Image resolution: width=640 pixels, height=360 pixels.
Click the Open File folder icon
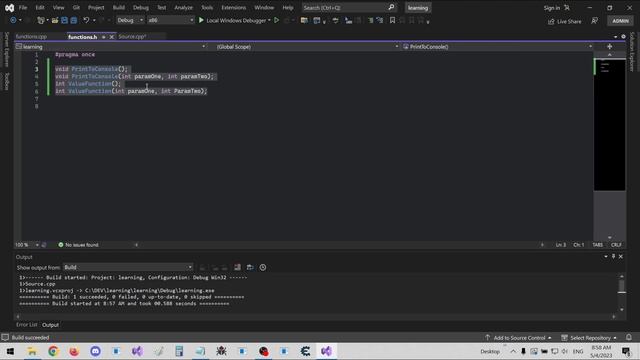pyautogui.click(x=55, y=20)
